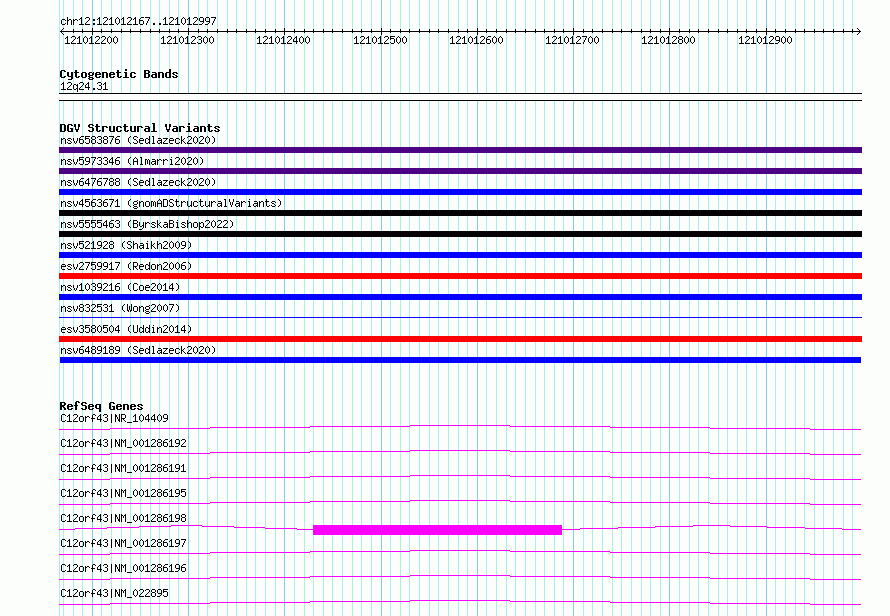890x616 pixels.
Task: Click the chr12:121012167..121012997 region label
Action: click(x=138, y=21)
